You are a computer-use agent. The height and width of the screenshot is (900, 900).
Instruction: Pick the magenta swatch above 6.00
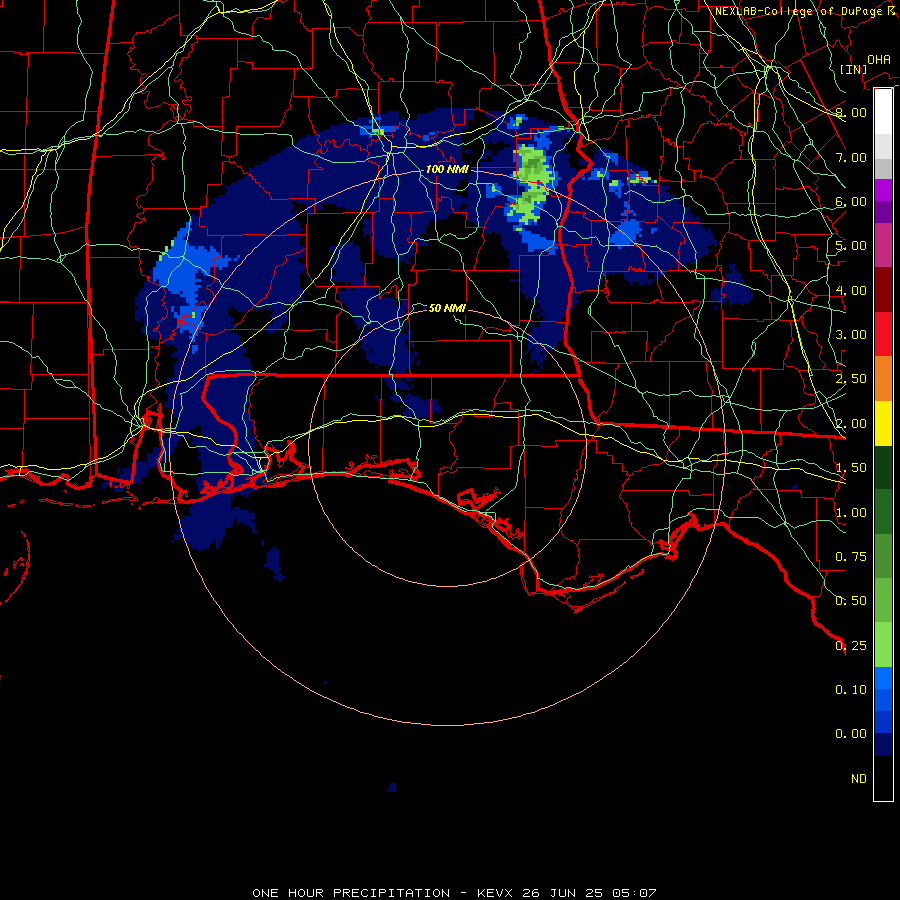point(883,190)
